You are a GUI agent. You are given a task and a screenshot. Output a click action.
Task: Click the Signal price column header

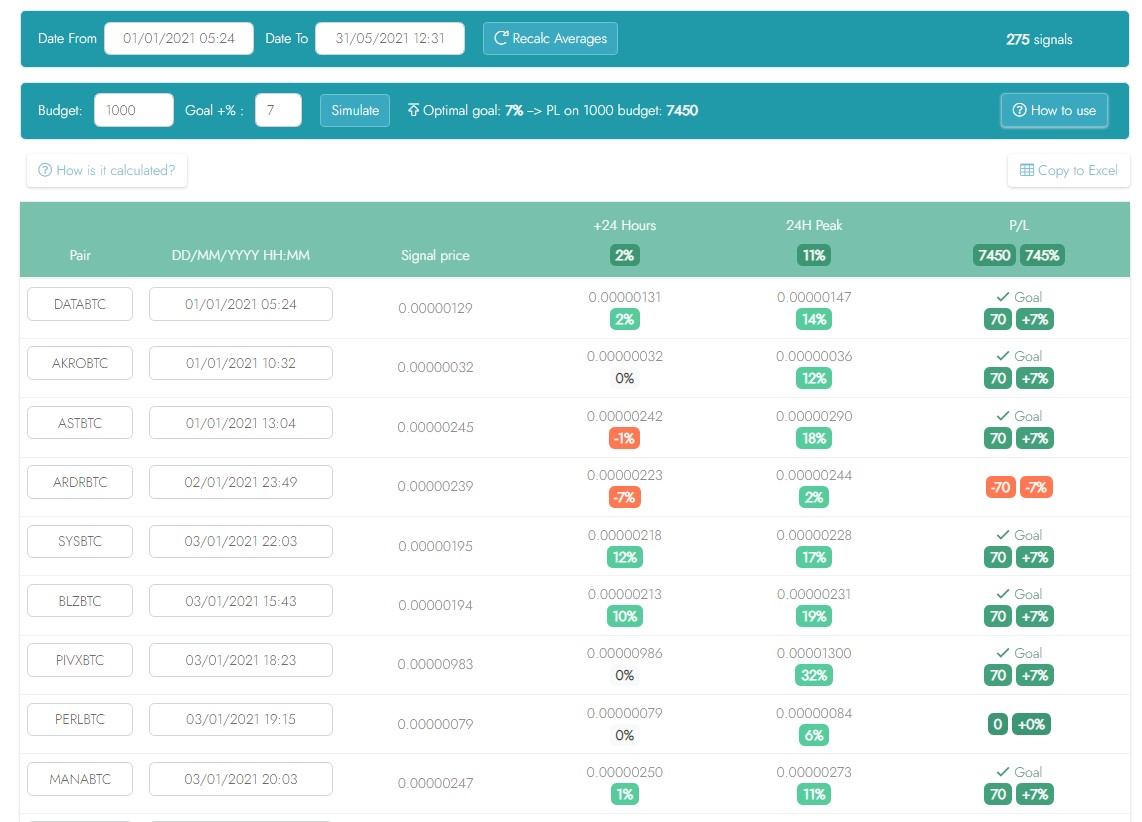[436, 256]
